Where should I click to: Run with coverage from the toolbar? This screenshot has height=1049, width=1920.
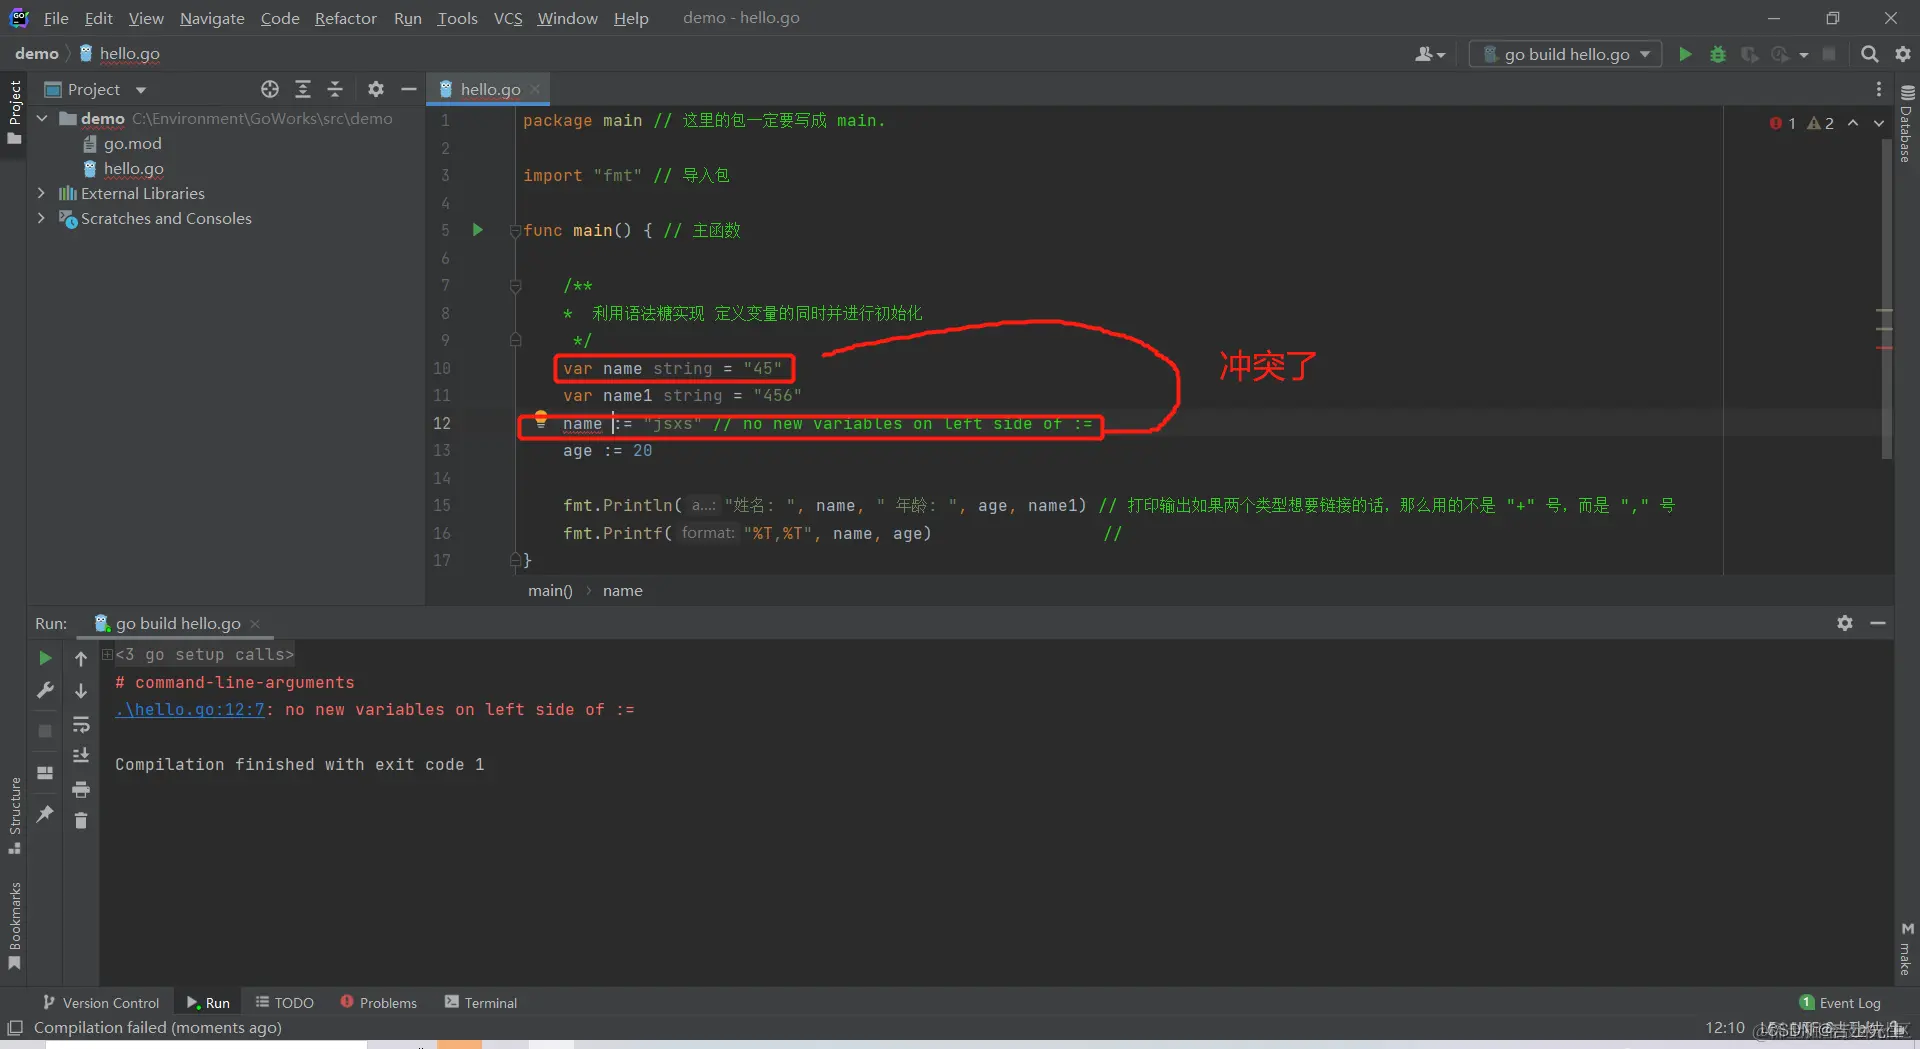(1749, 54)
